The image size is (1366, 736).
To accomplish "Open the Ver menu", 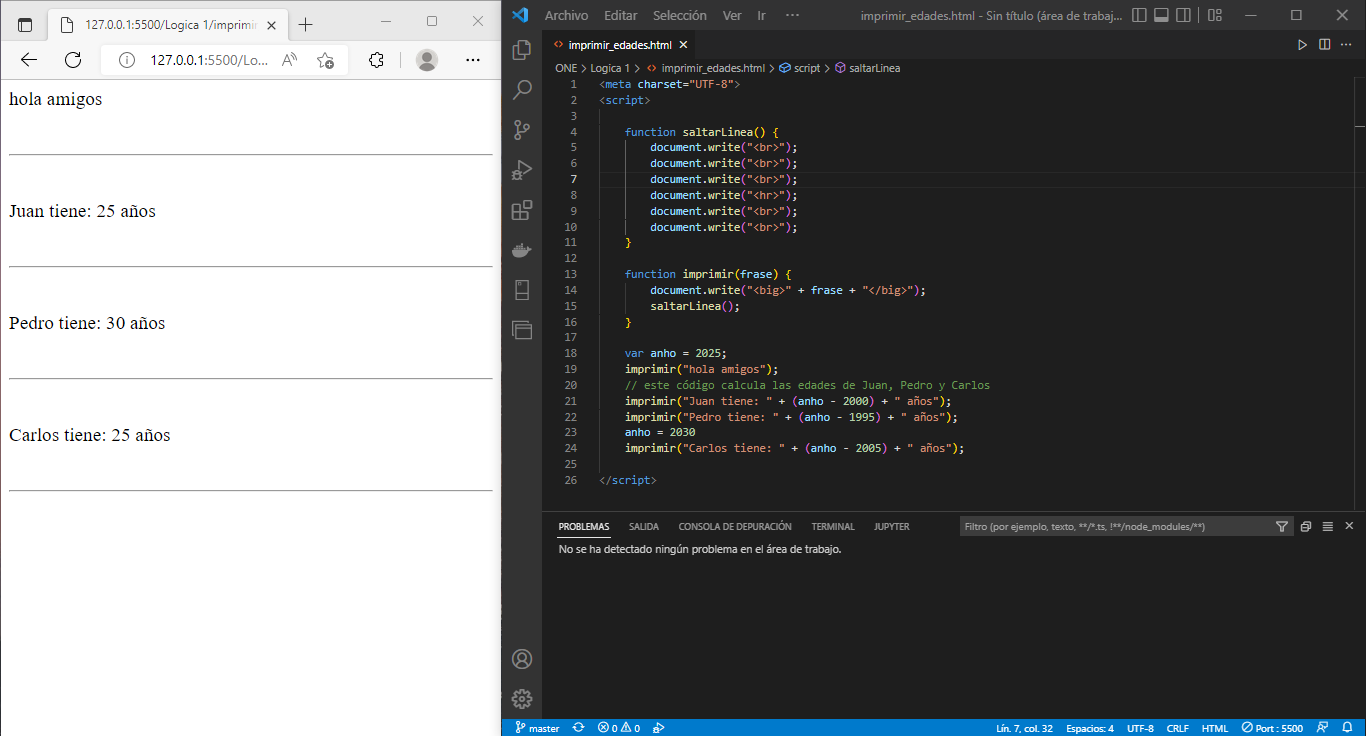I will tap(732, 15).
